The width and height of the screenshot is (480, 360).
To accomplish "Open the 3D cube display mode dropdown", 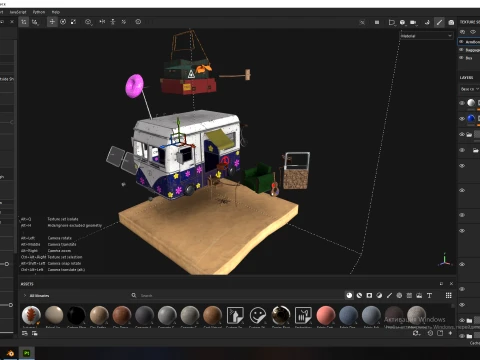I will pos(403,22).
